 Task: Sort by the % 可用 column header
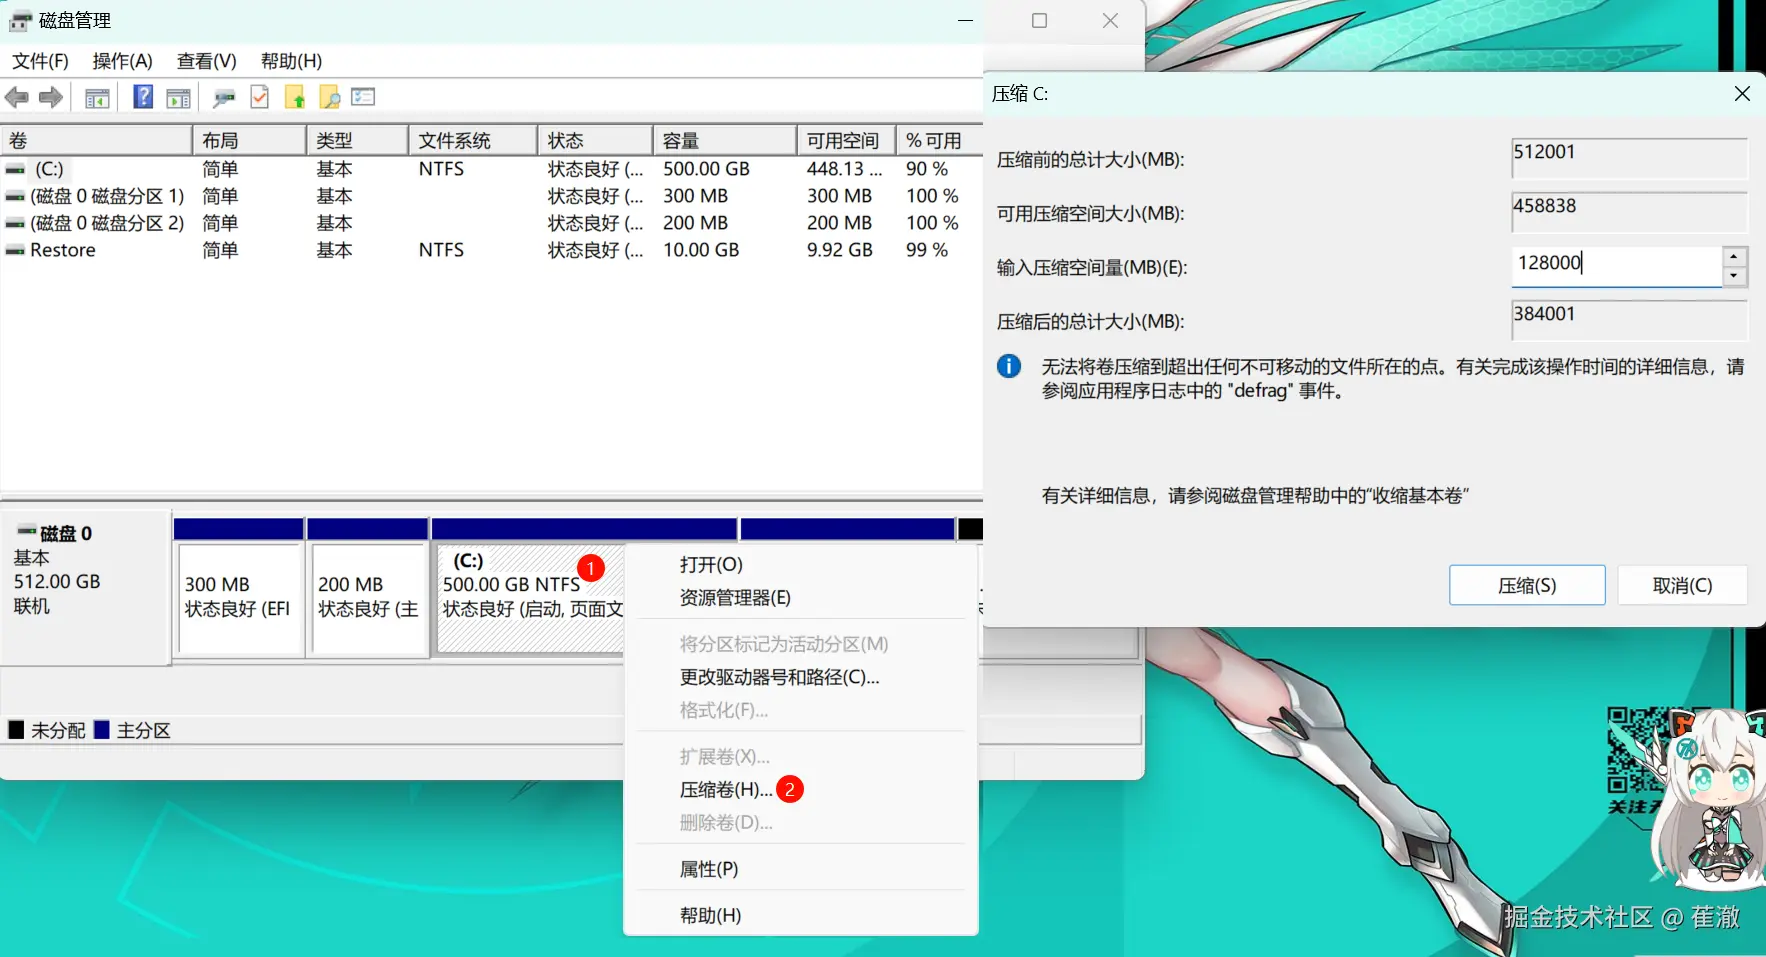click(940, 141)
